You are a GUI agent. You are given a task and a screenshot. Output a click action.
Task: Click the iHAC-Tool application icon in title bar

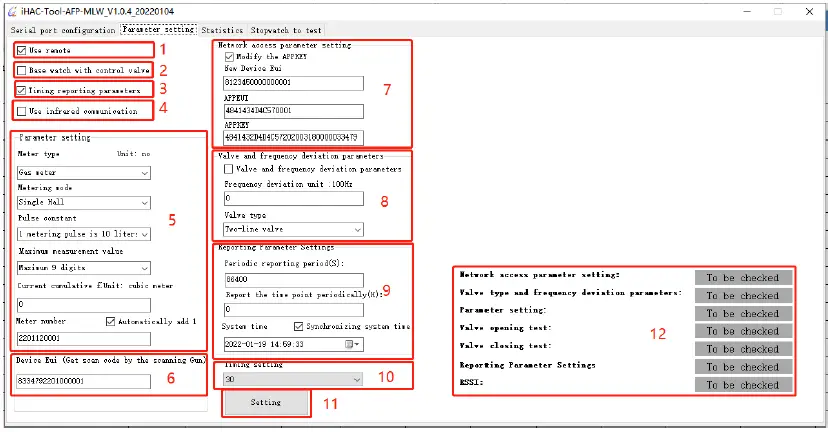point(12,11)
